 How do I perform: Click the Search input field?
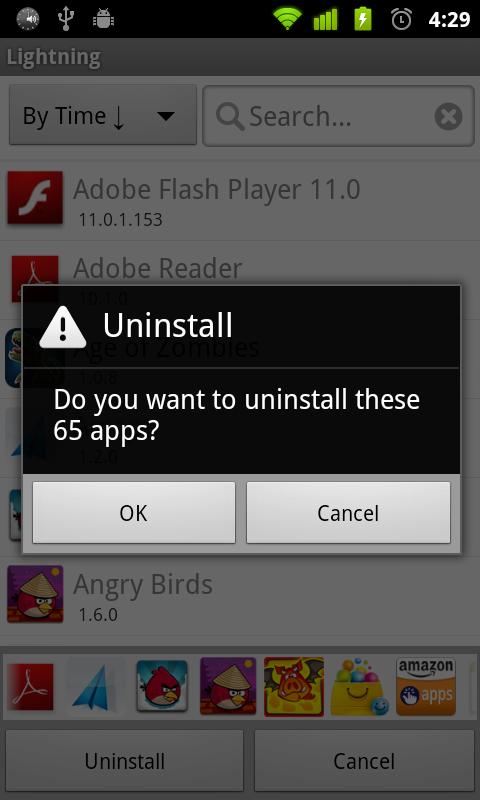coord(339,116)
